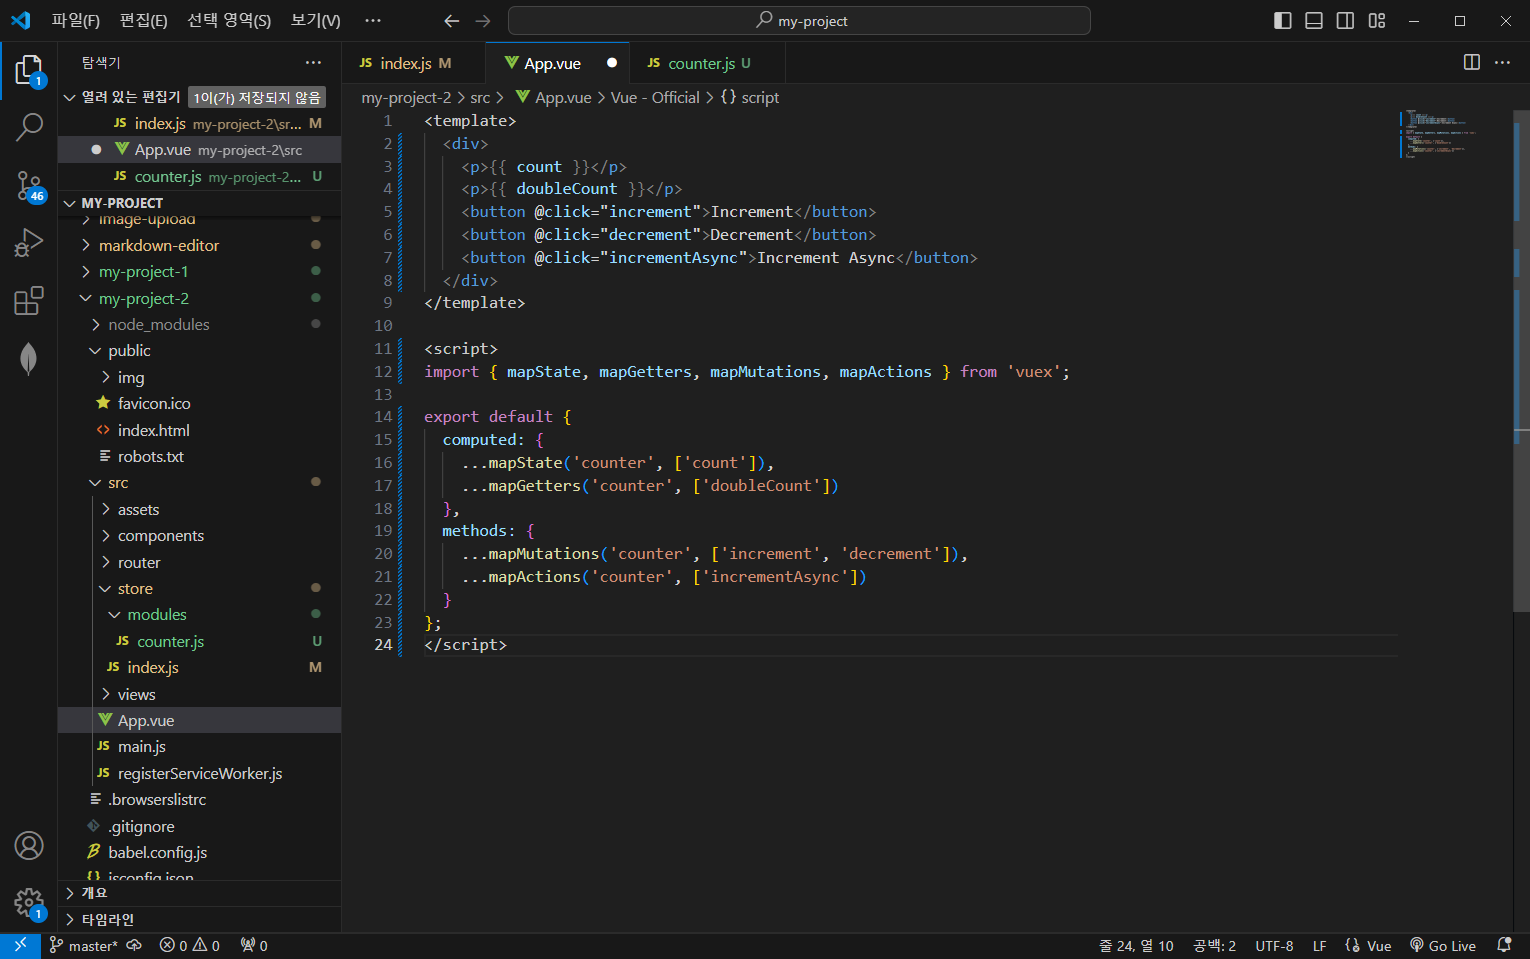The width and height of the screenshot is (1530, 959).
Task: Open the Run and Debug view
Action: tap(29, 243)
